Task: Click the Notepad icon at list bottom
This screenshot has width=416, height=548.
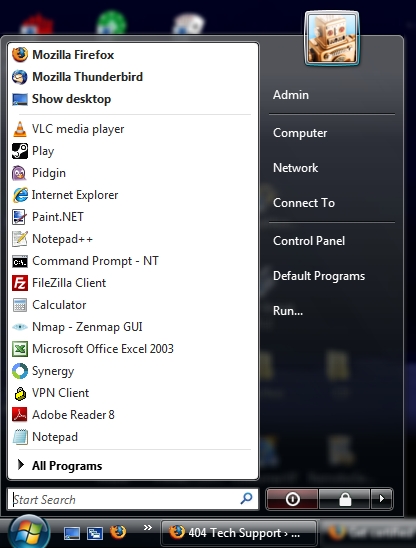Action: click(20, 437)
